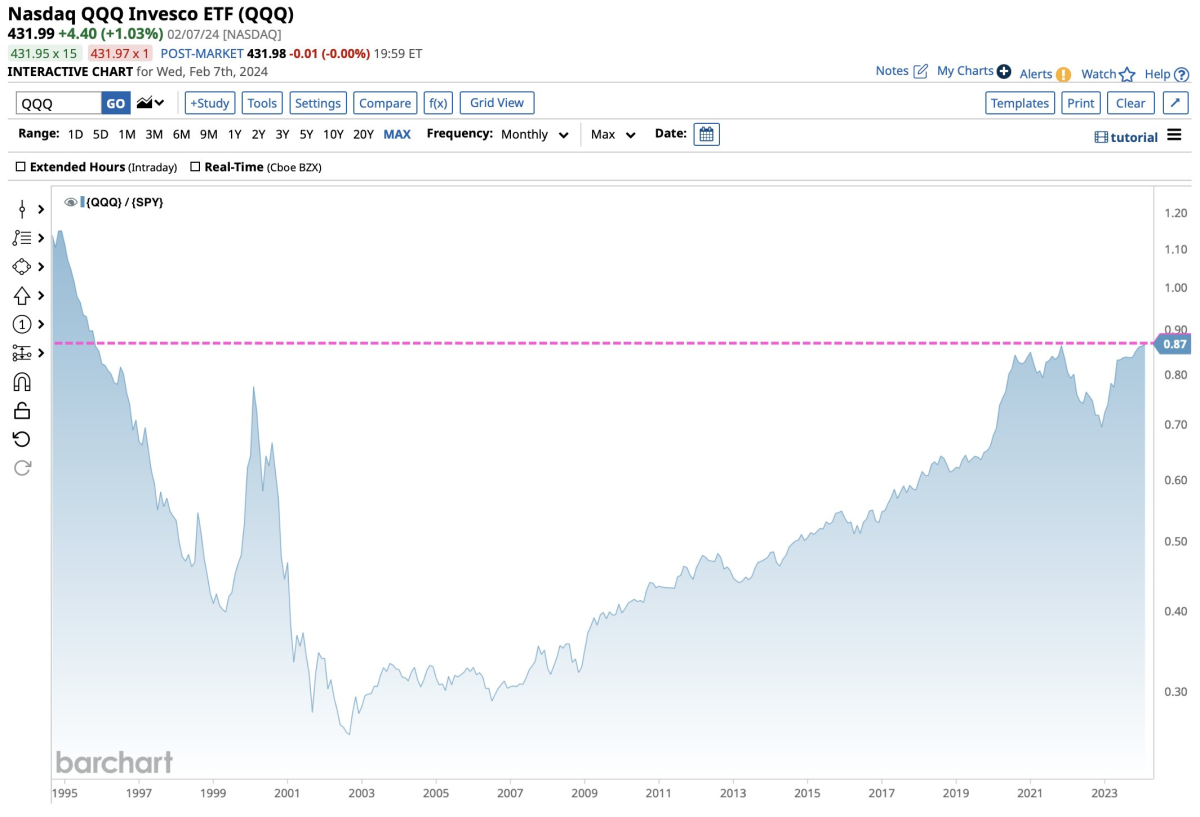Switch range to 1D
1200x817 pixels.
pos(75,134)
